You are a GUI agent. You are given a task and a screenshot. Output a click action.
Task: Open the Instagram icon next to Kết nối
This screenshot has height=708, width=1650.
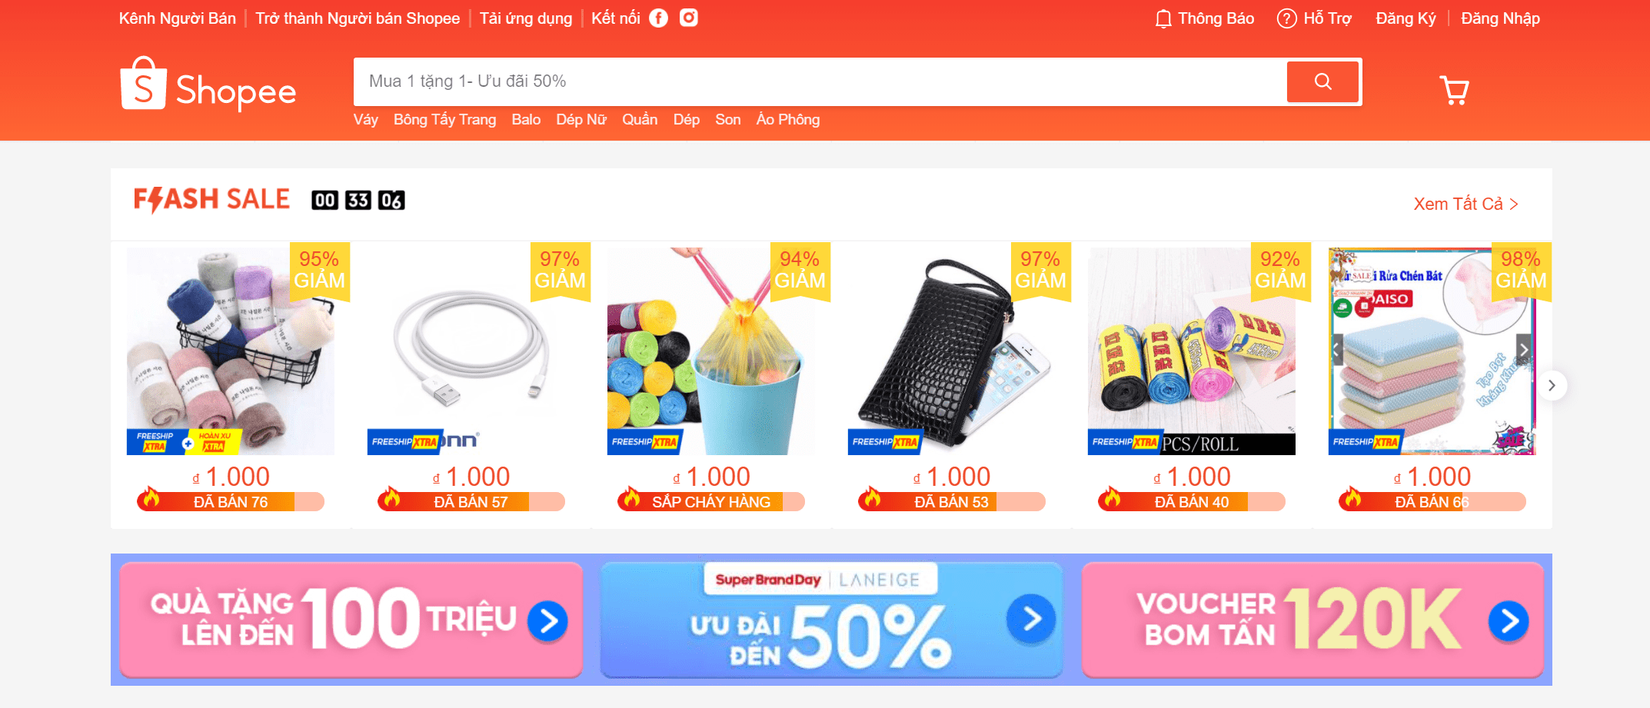[689, 18]
